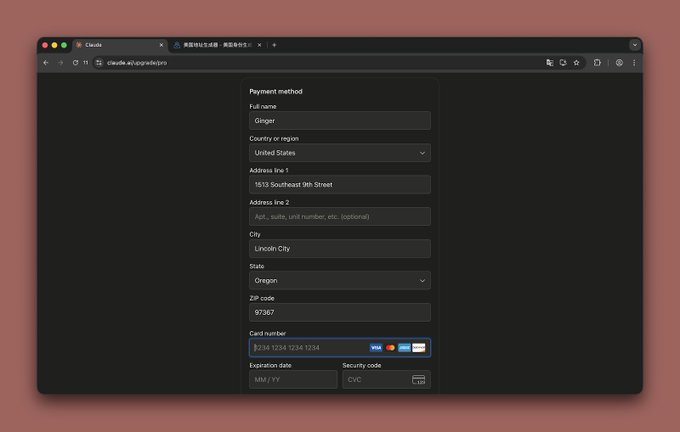Viewport: 680px width, 432px height.
Task: Click the Full name field containing Ginger
Action: 340,121
